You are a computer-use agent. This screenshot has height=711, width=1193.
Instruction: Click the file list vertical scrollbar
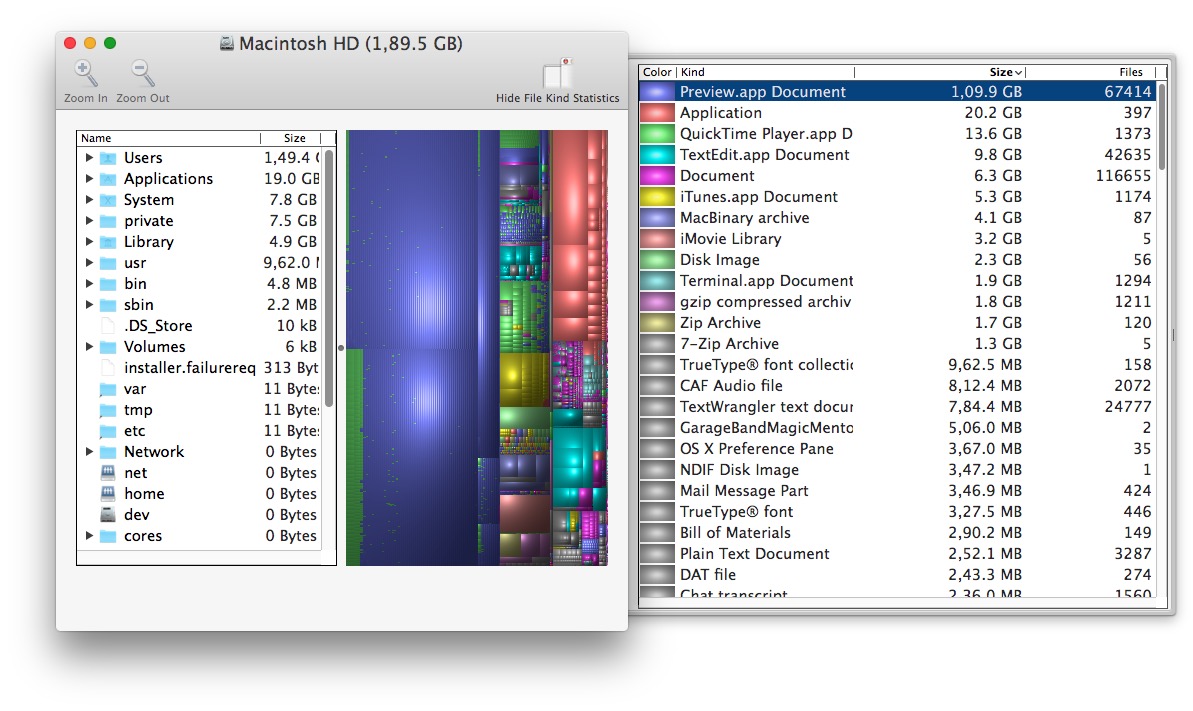tap(329, 278)
